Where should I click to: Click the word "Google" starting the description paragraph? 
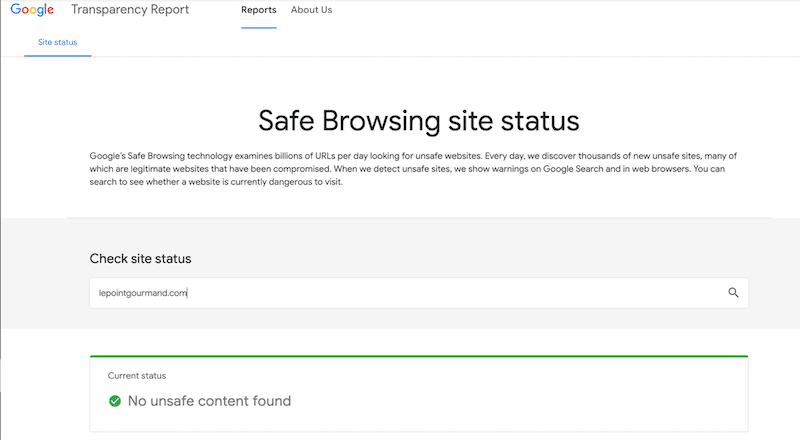tap(108, 156)
